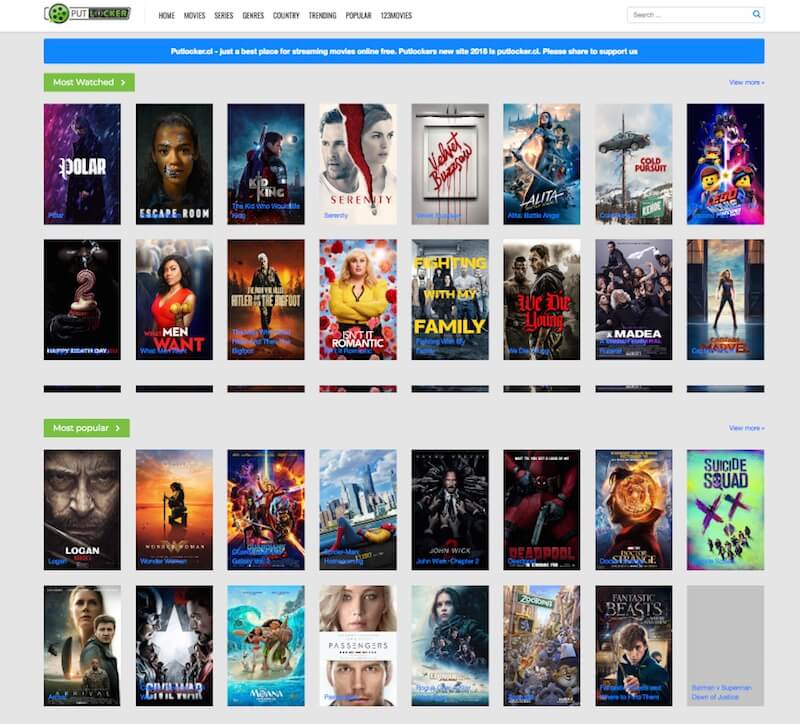Open the Alita Battle Angel poster
The width and height of the screenshot is (800, 724).
[542, 164]
